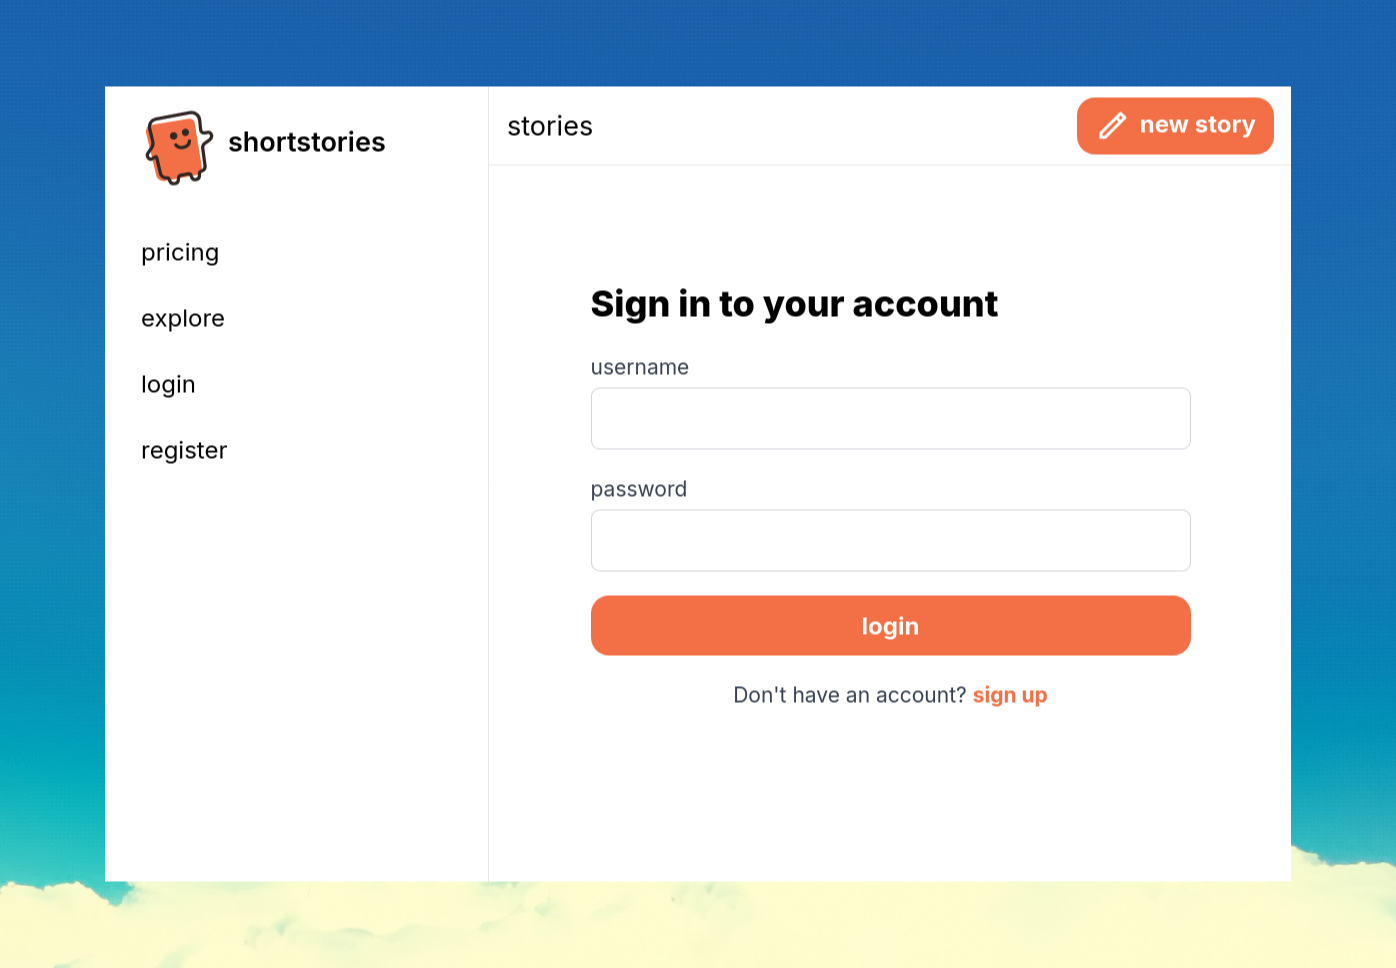Click the pencil icon on new story
1396x968 pixels.
point(1112,126)
